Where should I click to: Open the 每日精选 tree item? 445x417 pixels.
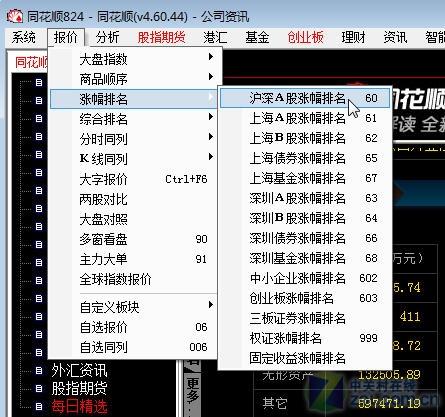[79, 406]
